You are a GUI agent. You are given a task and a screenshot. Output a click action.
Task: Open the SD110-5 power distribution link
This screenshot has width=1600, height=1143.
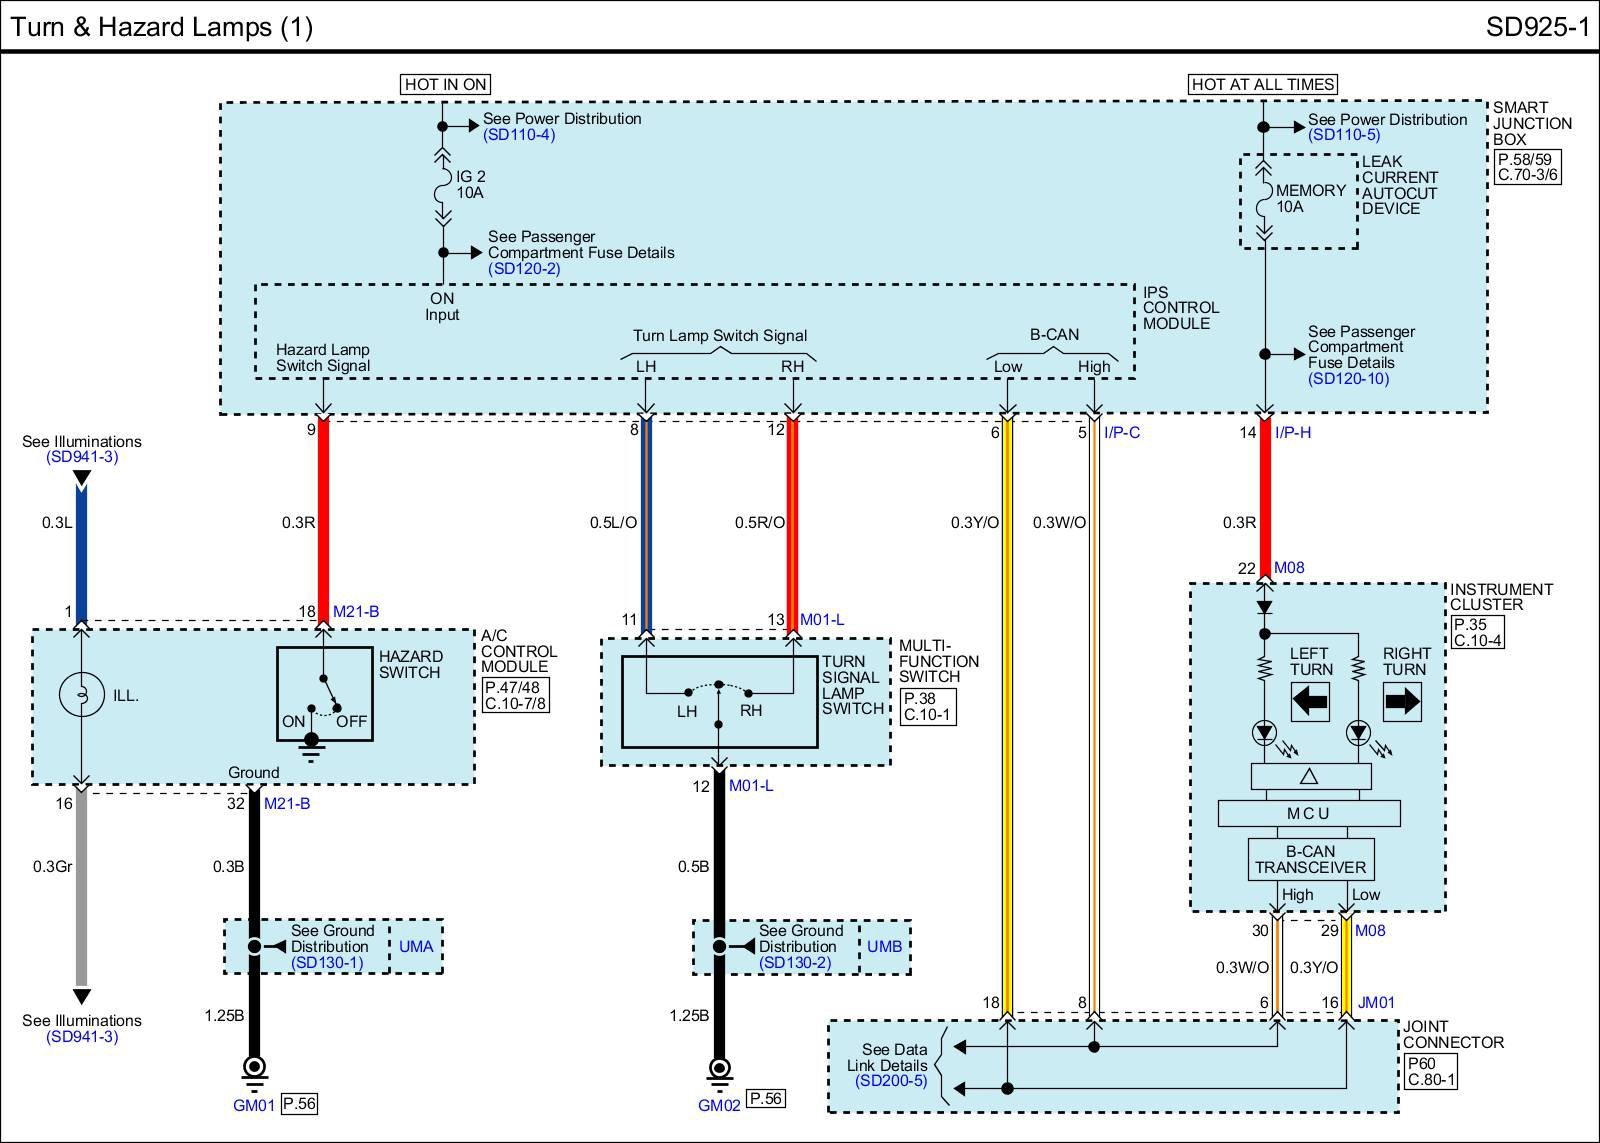(x=1343, y=135)
